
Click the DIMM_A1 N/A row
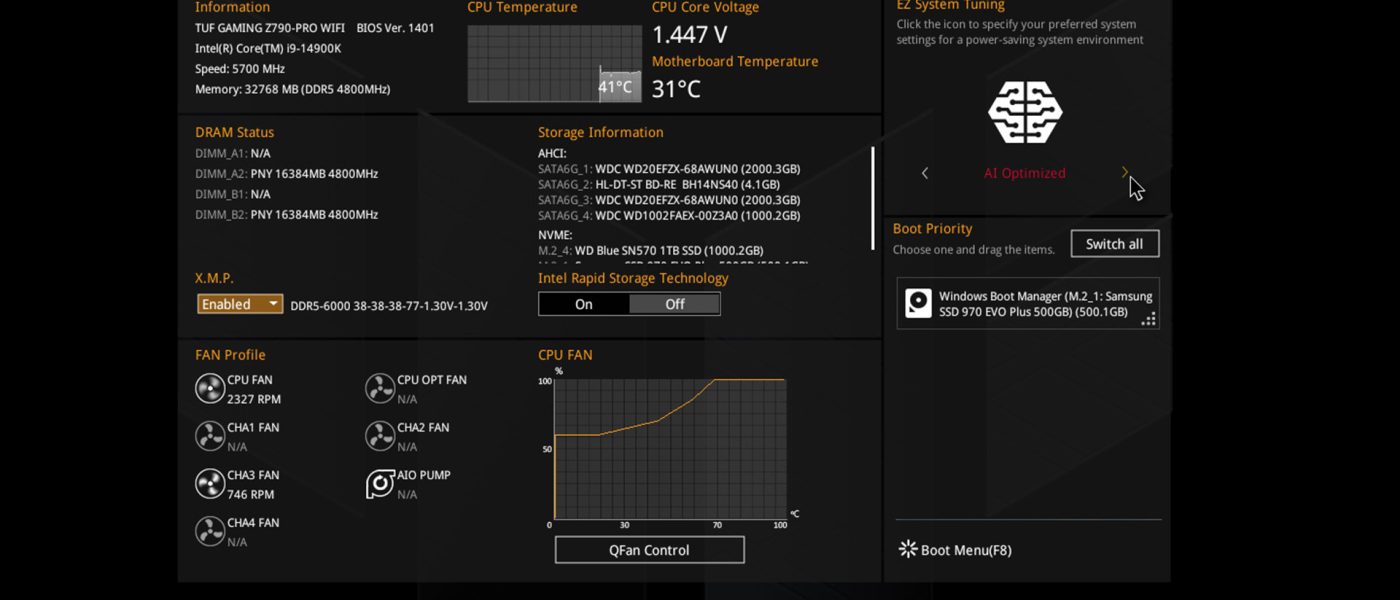[x=233, y=154]
